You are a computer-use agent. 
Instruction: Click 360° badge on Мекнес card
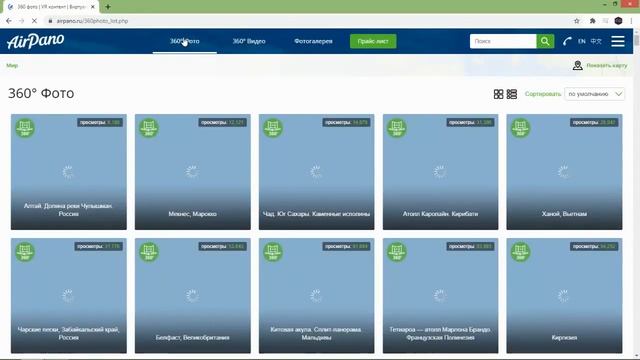[x=149, y=128]
